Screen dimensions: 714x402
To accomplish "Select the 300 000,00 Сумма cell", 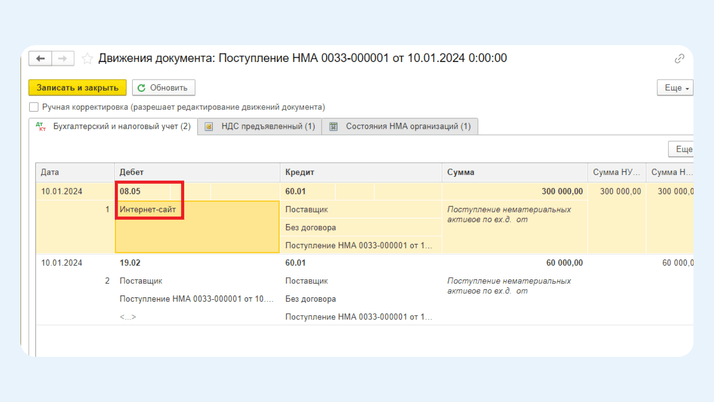I will click(x=515, y=191).
